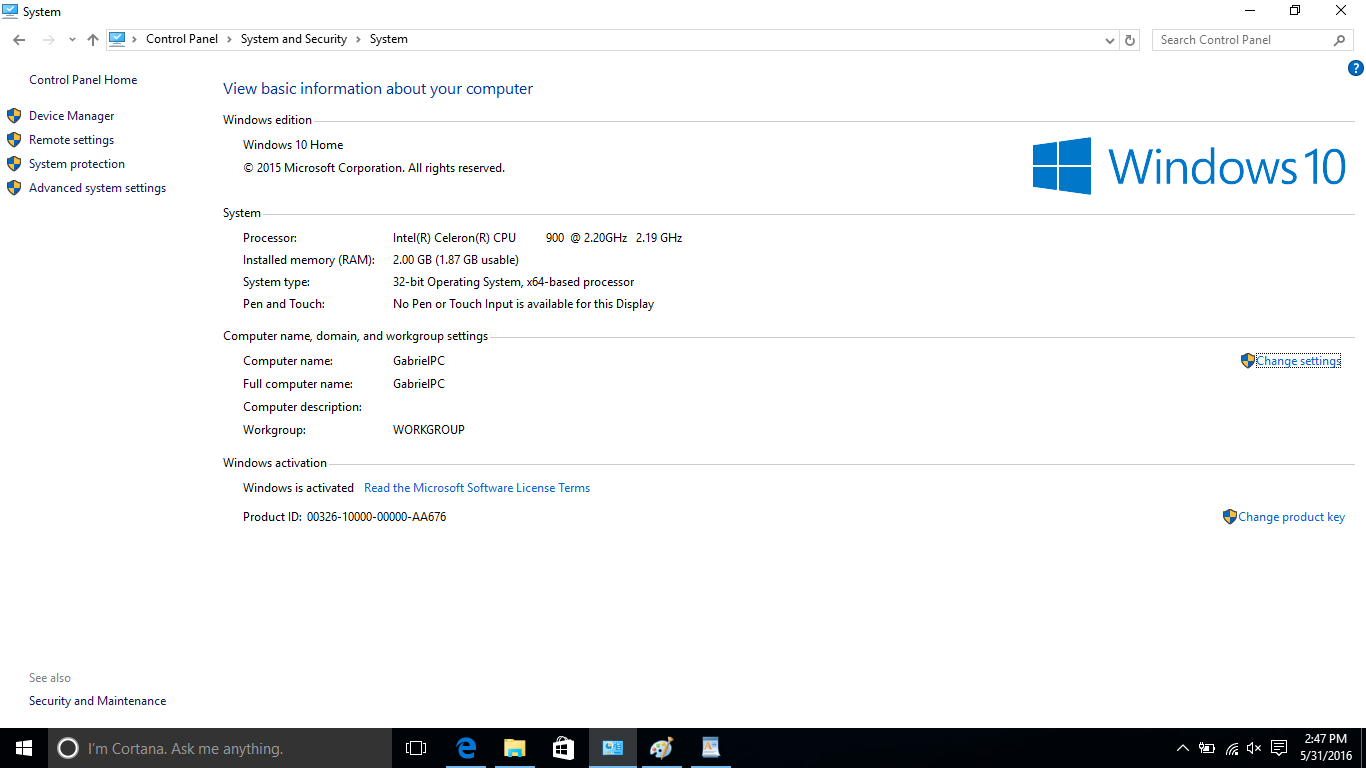The height and width of the screenshot is (768, 1366).
Task: Open the Wi-Fi network tray icon
Action: pyautogui.click(x=1232, y=748)
